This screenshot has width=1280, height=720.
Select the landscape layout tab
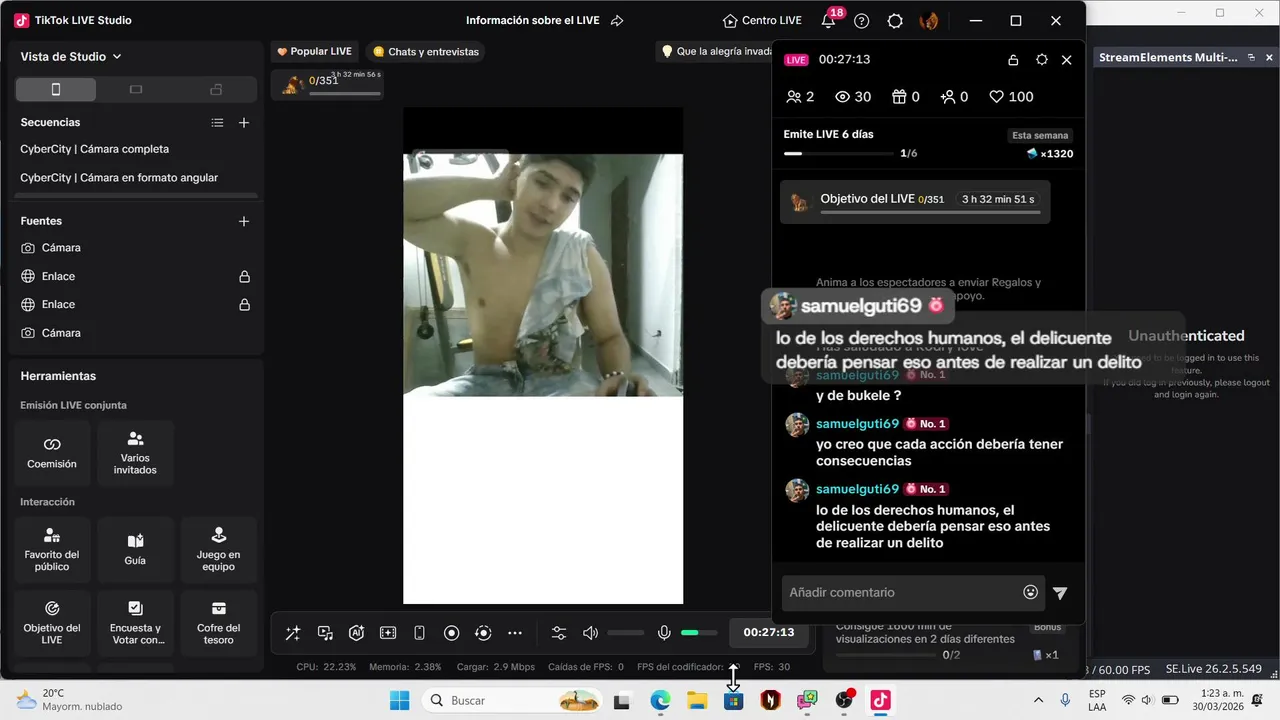click(x=136, y=89)
